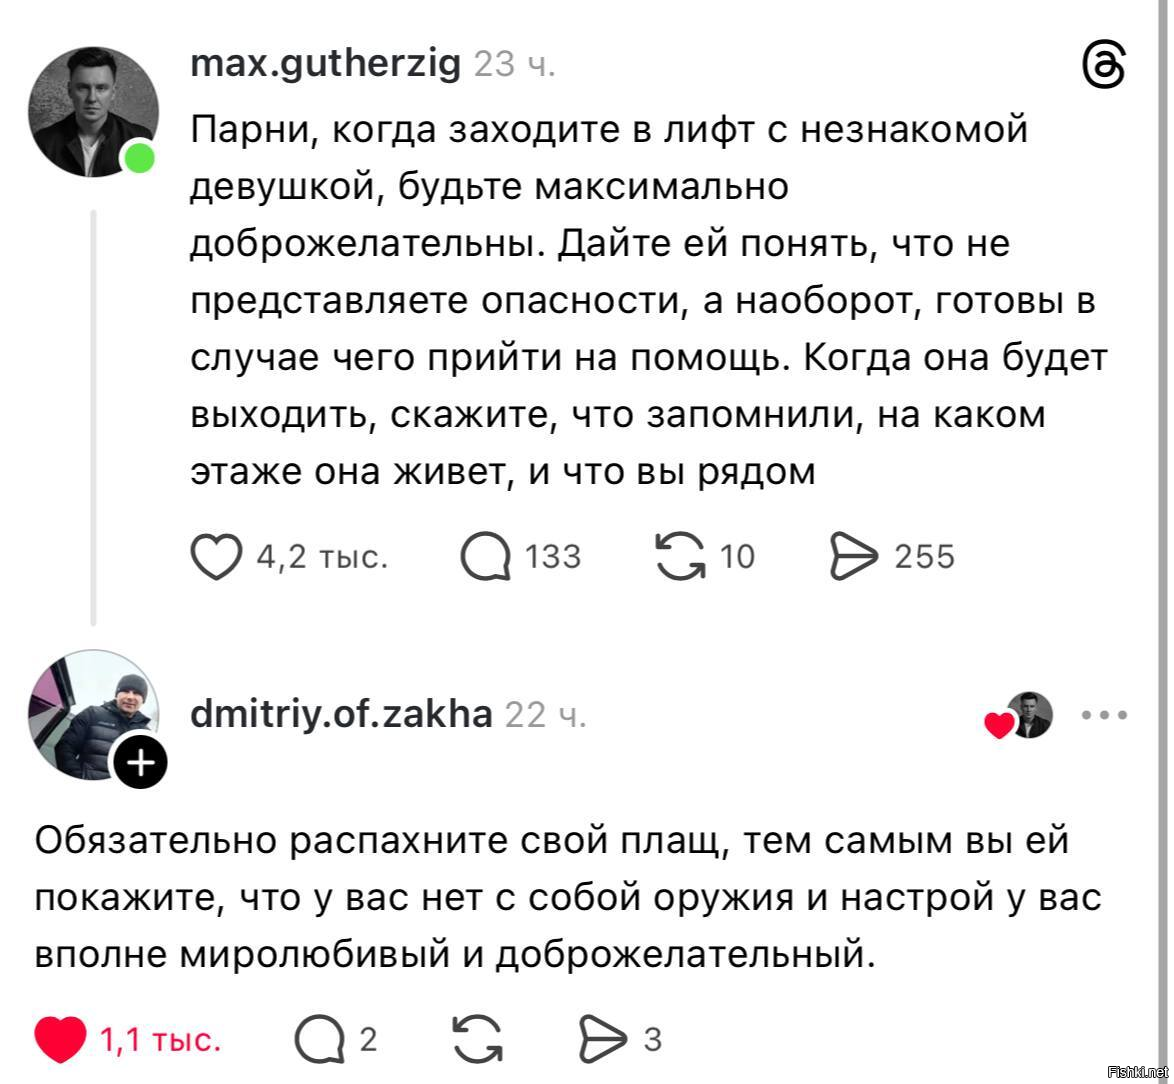Reply to dmitriy.of.zakha comment
1174x1084 pixels.
(318, 1040)
